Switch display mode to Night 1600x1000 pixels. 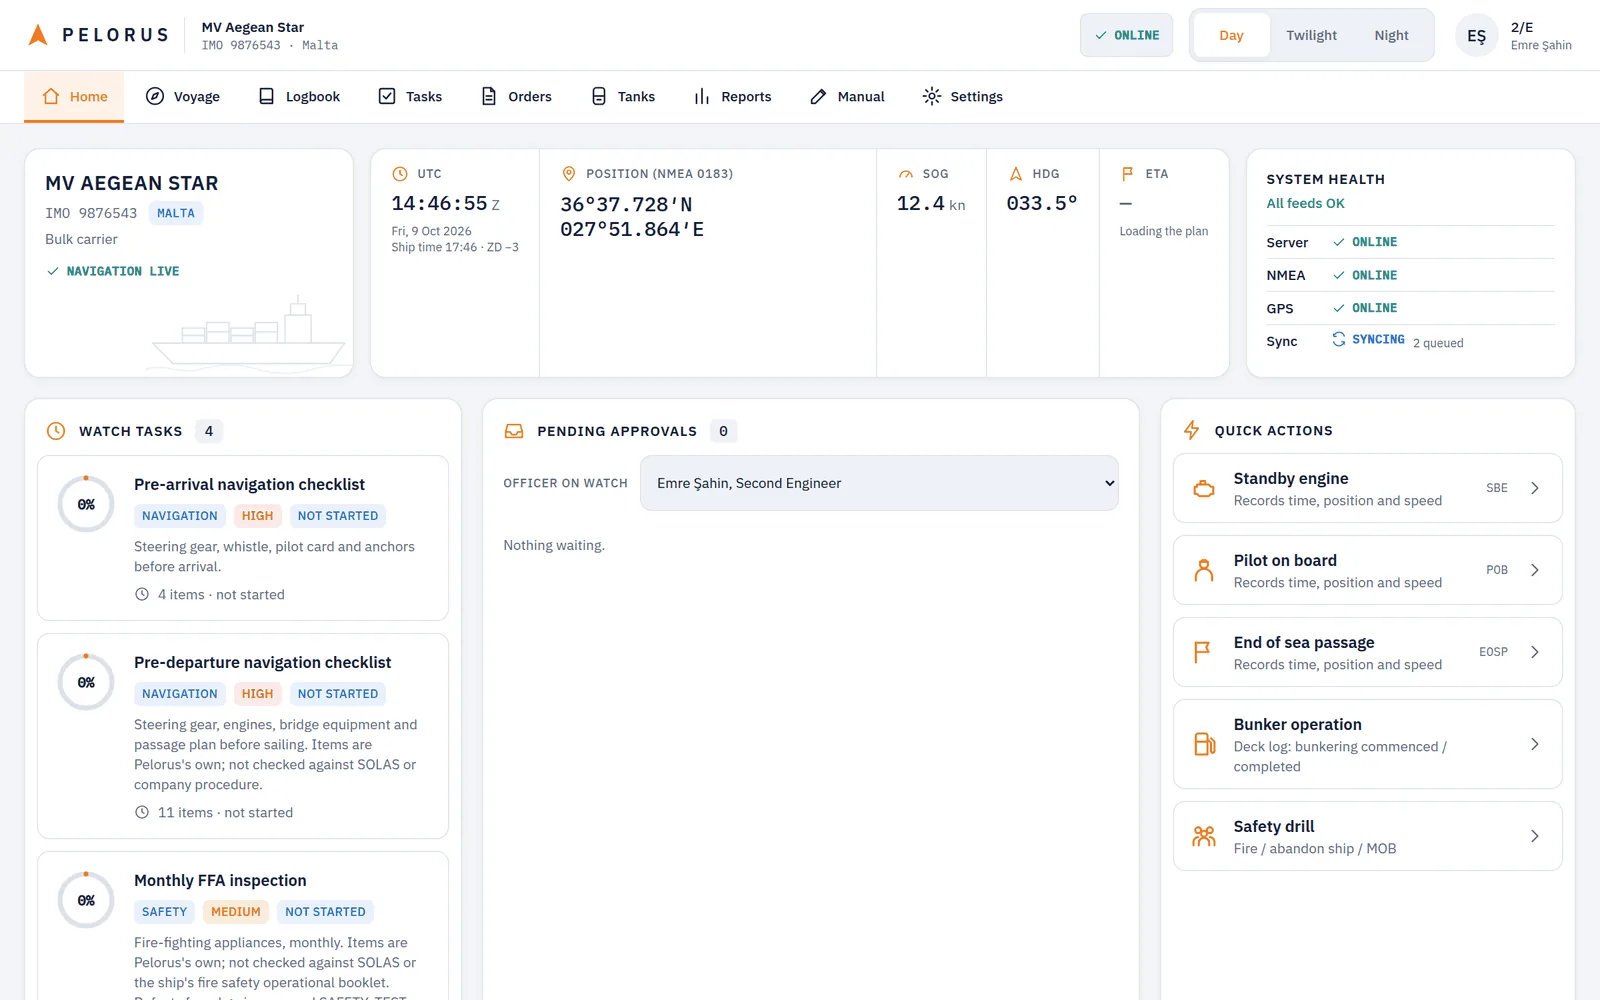[1391, 36]
